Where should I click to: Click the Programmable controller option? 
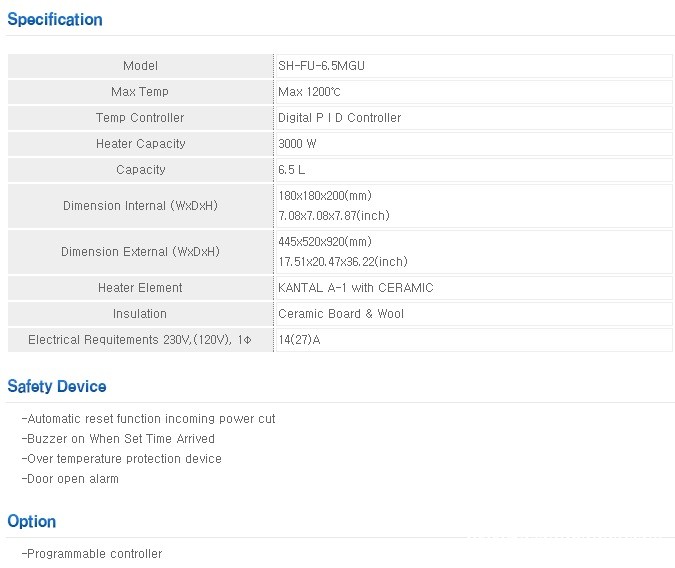pyautogui.click(x=91, y=554)
